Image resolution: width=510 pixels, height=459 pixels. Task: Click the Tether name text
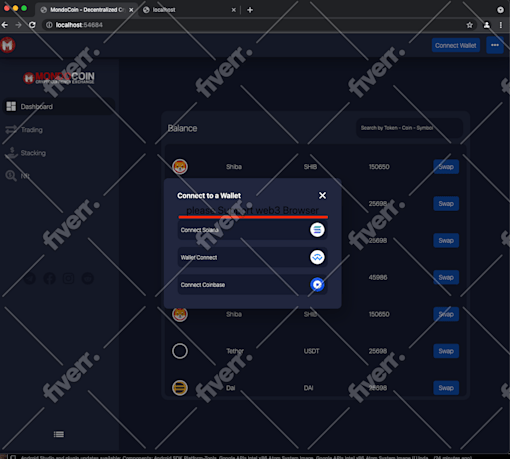coord(235,351)
